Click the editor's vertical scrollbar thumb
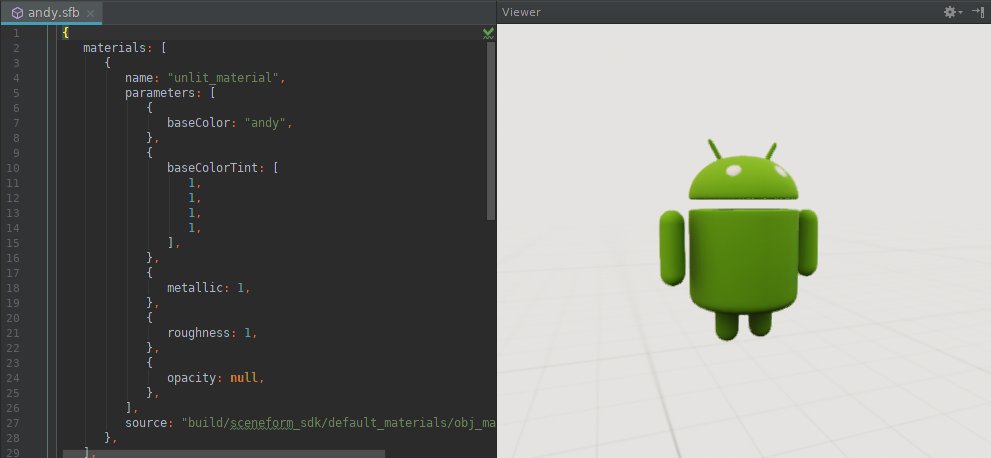Image resolution: width=991 pixels, height=458 pixels. [x=491, y=130]
